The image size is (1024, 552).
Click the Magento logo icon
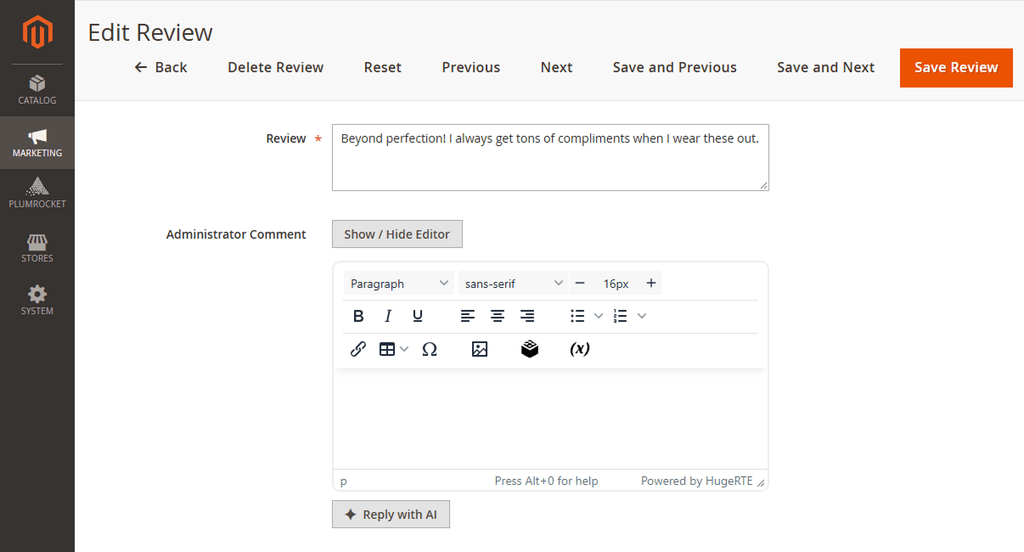pyautogui.click(x=37, y=31)
